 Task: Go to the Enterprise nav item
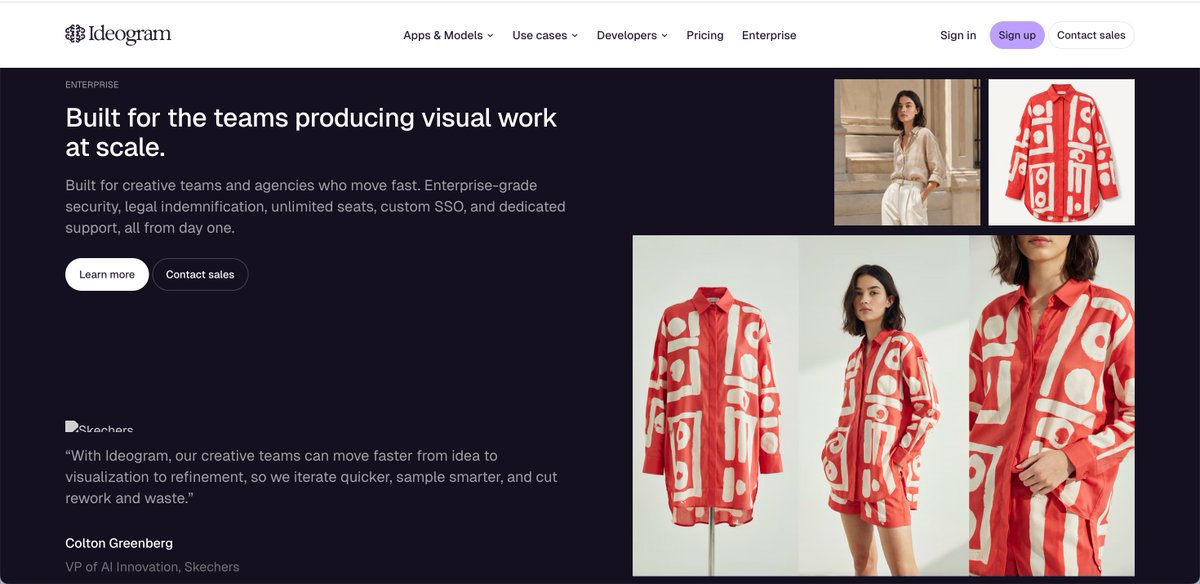(x=769, y=35)
